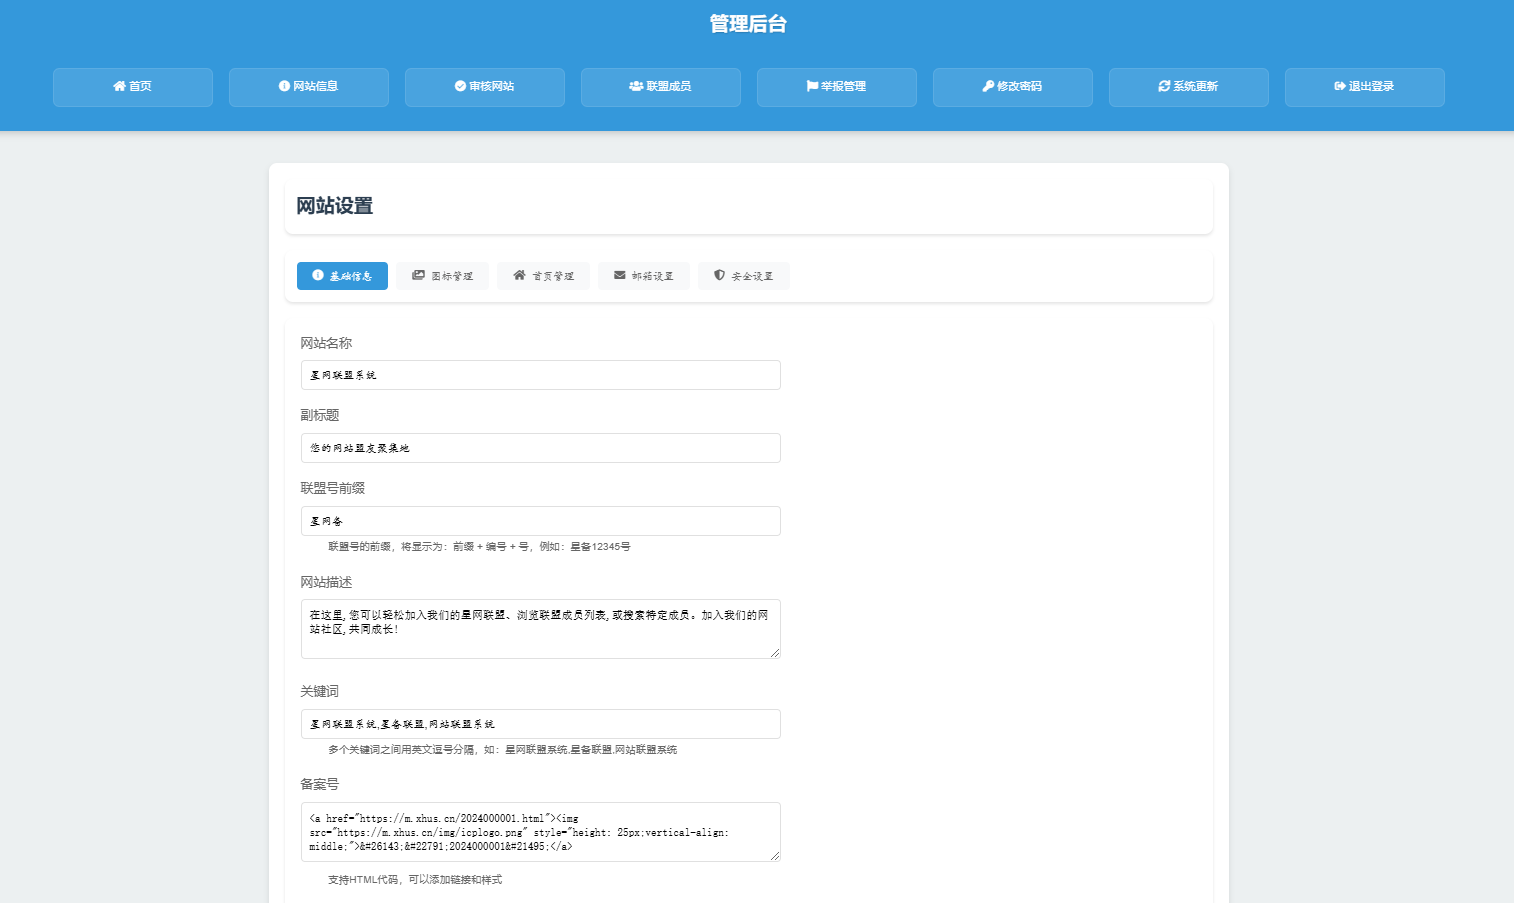
Task: Click the refresh icon for 系统更新
Action: (x=1164, y=87)
